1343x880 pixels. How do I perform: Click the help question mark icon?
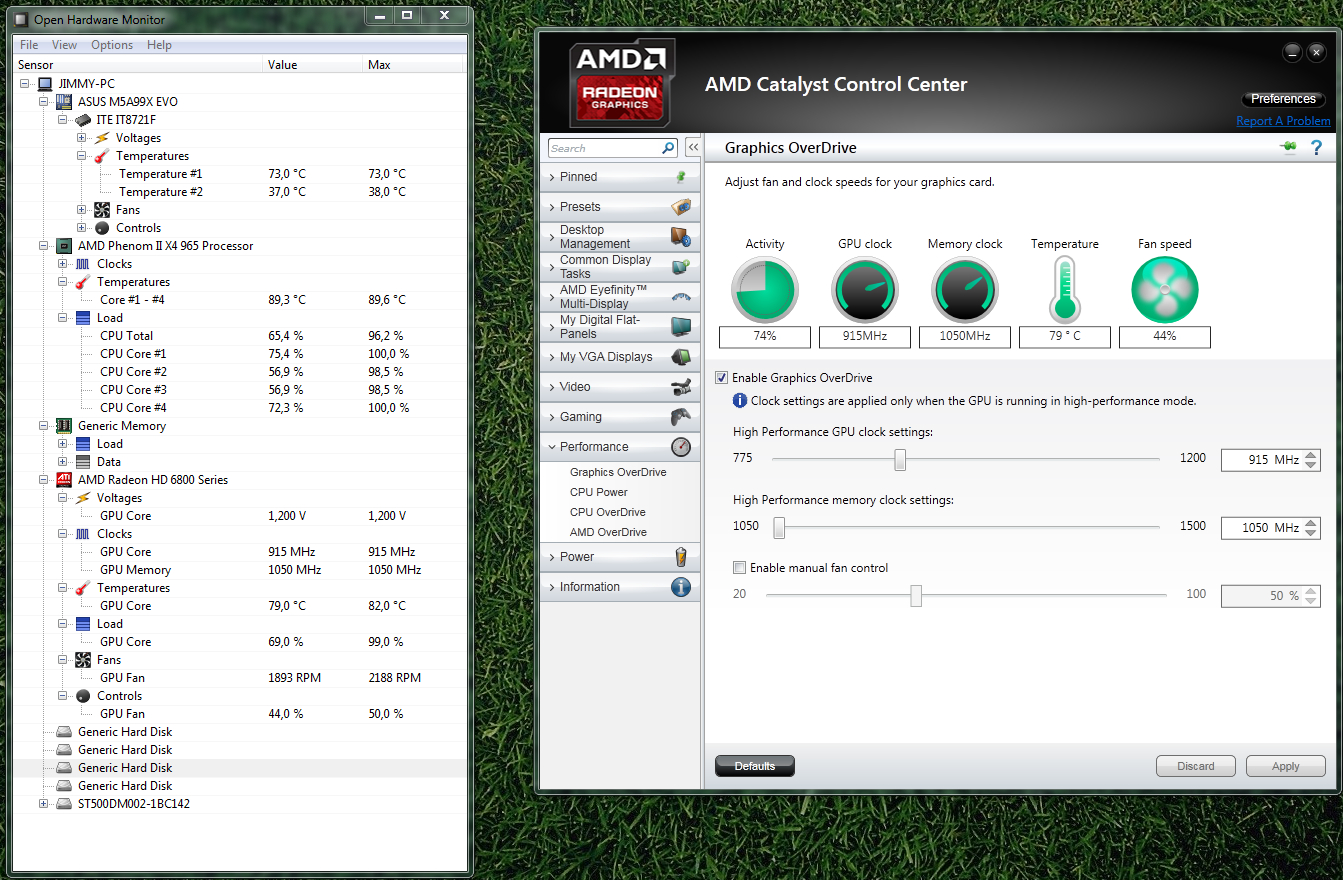[x=1316, y=148]
